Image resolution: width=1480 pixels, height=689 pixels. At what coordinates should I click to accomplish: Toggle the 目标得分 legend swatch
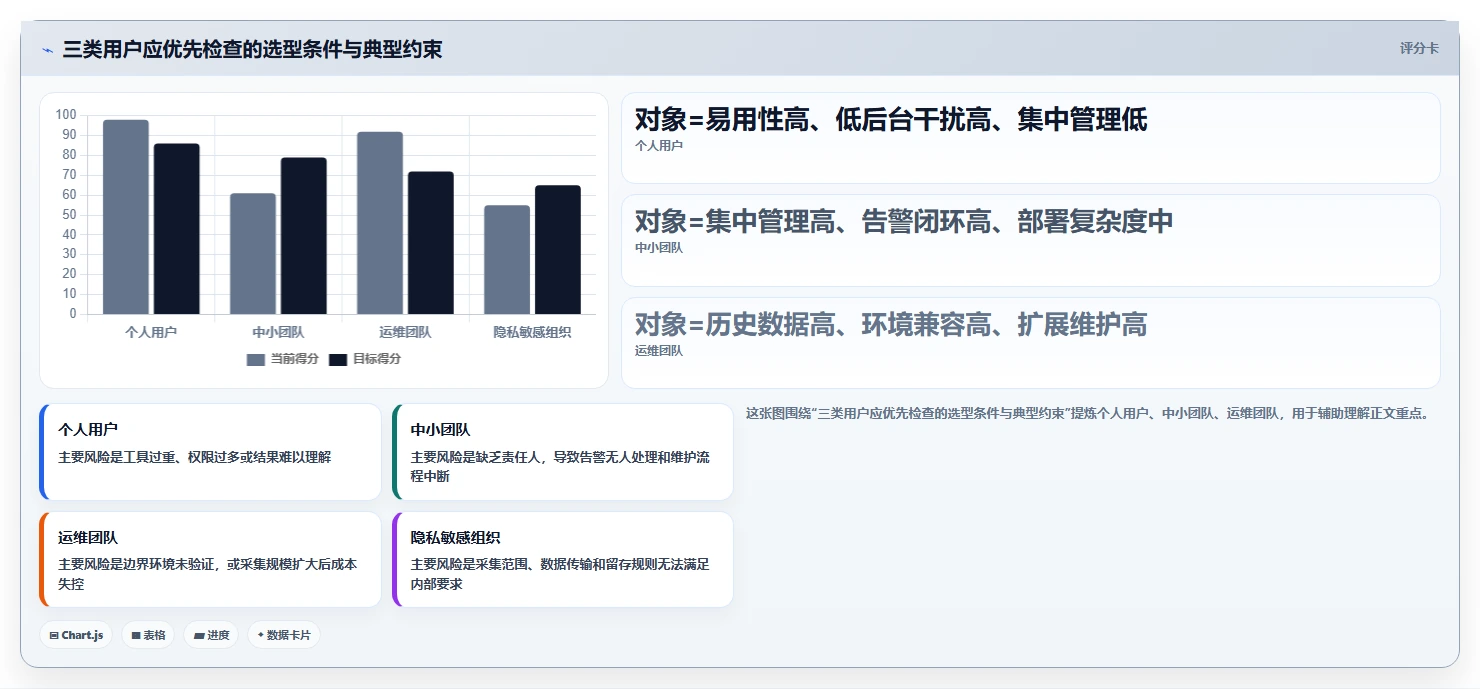coord(338,360)
